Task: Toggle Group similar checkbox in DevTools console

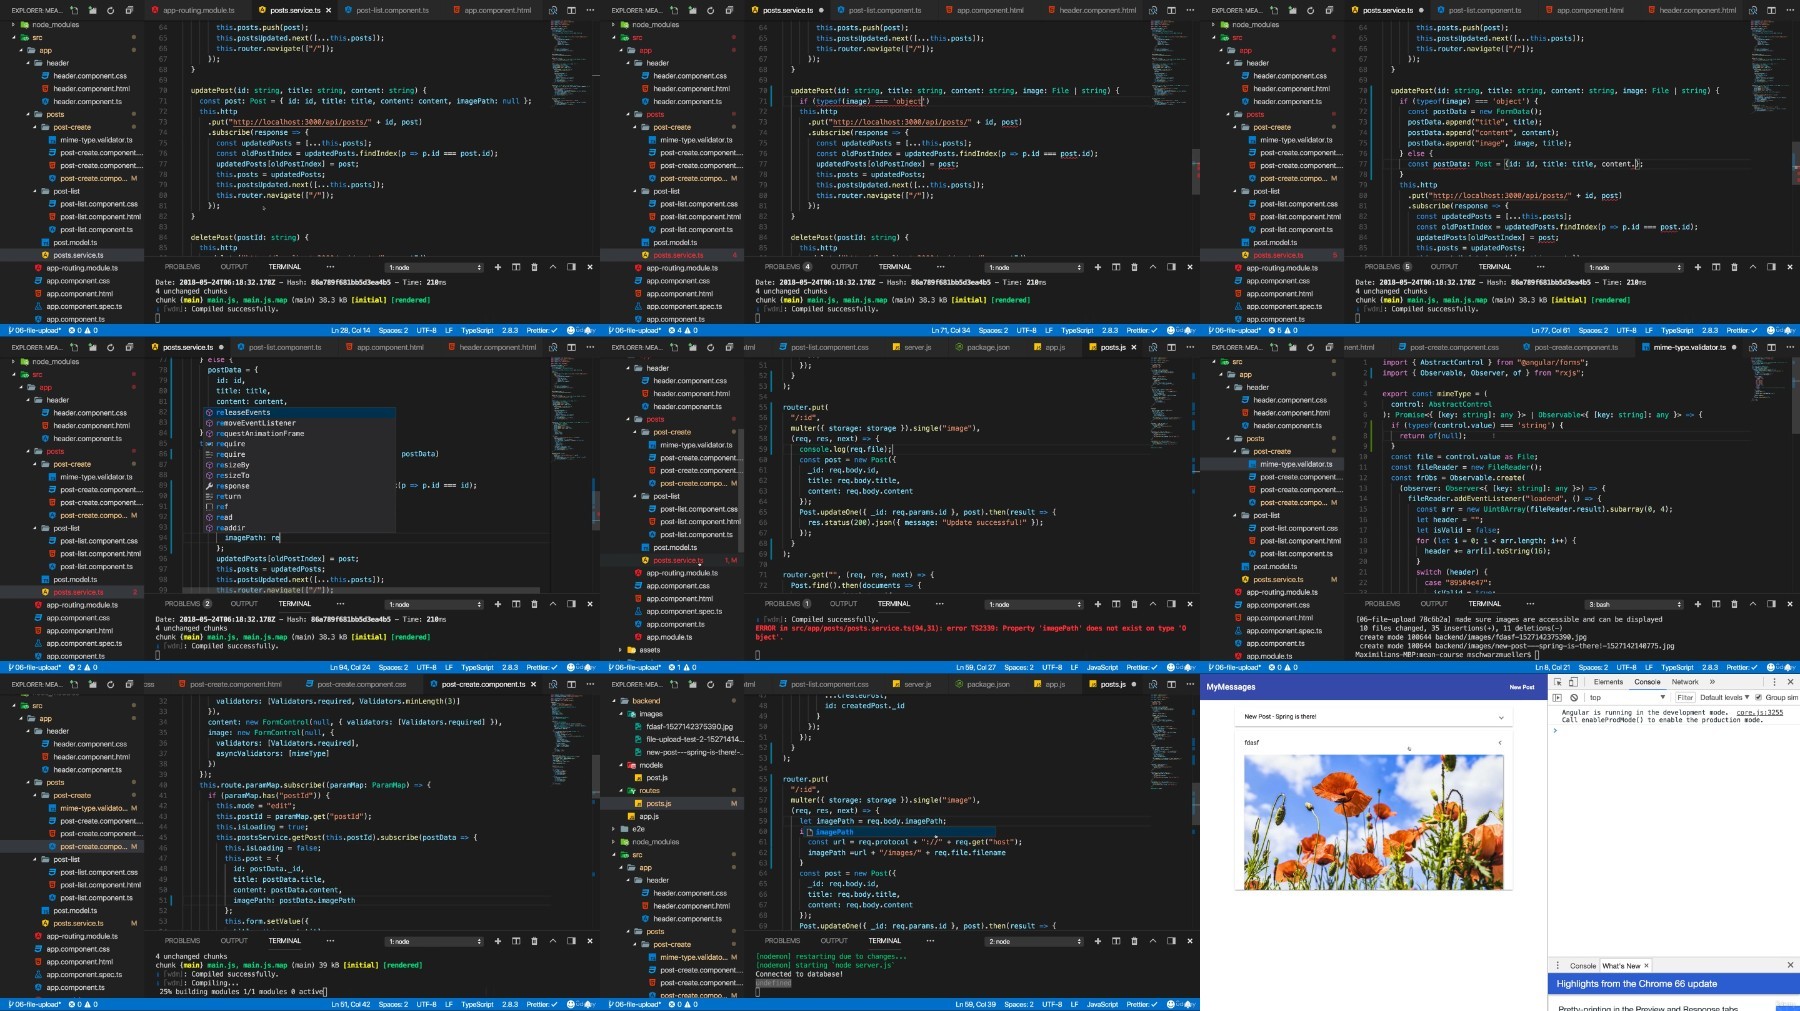Action: (x=1759, y=697)
